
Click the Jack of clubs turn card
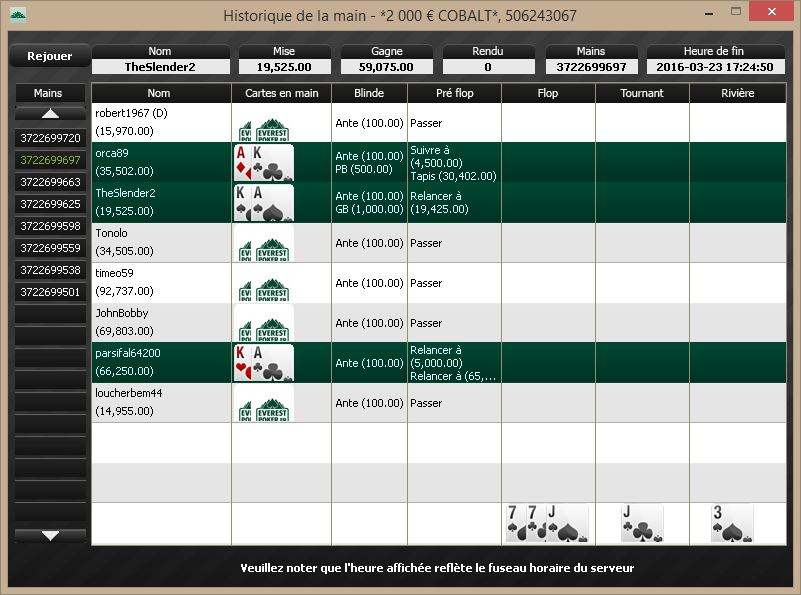coord(642,523)
